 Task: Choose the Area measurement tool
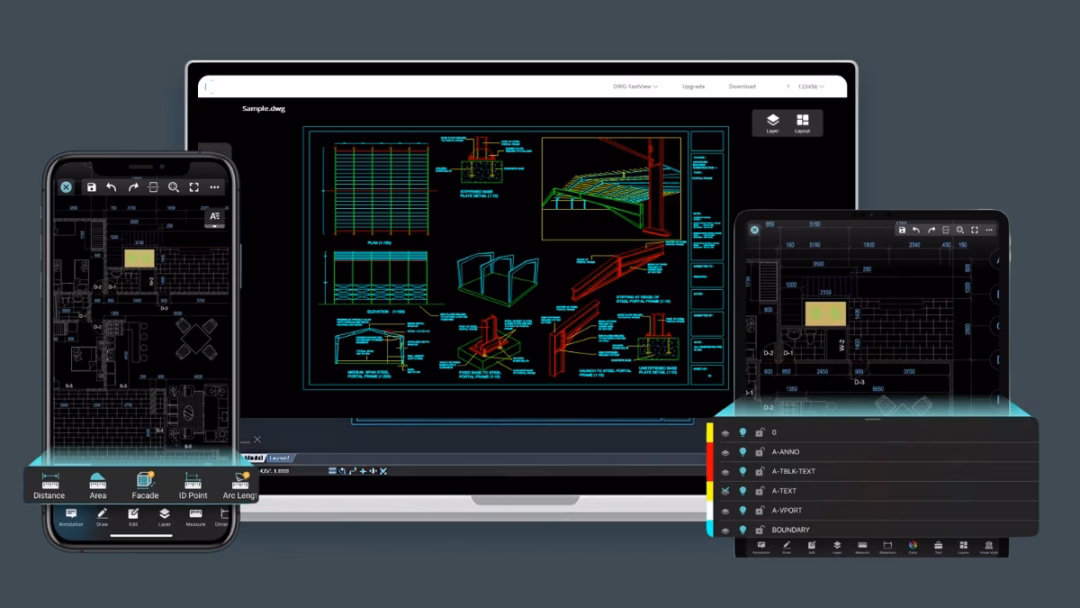tap(97, 485)
